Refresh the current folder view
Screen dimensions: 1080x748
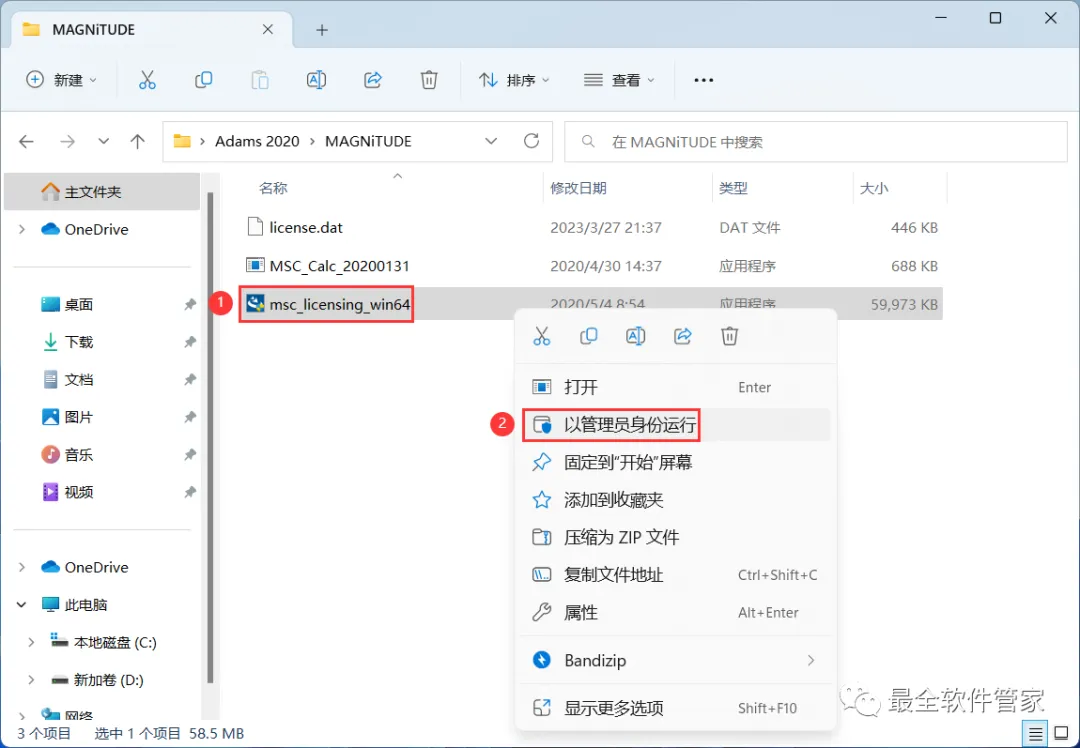coord(531,141)
